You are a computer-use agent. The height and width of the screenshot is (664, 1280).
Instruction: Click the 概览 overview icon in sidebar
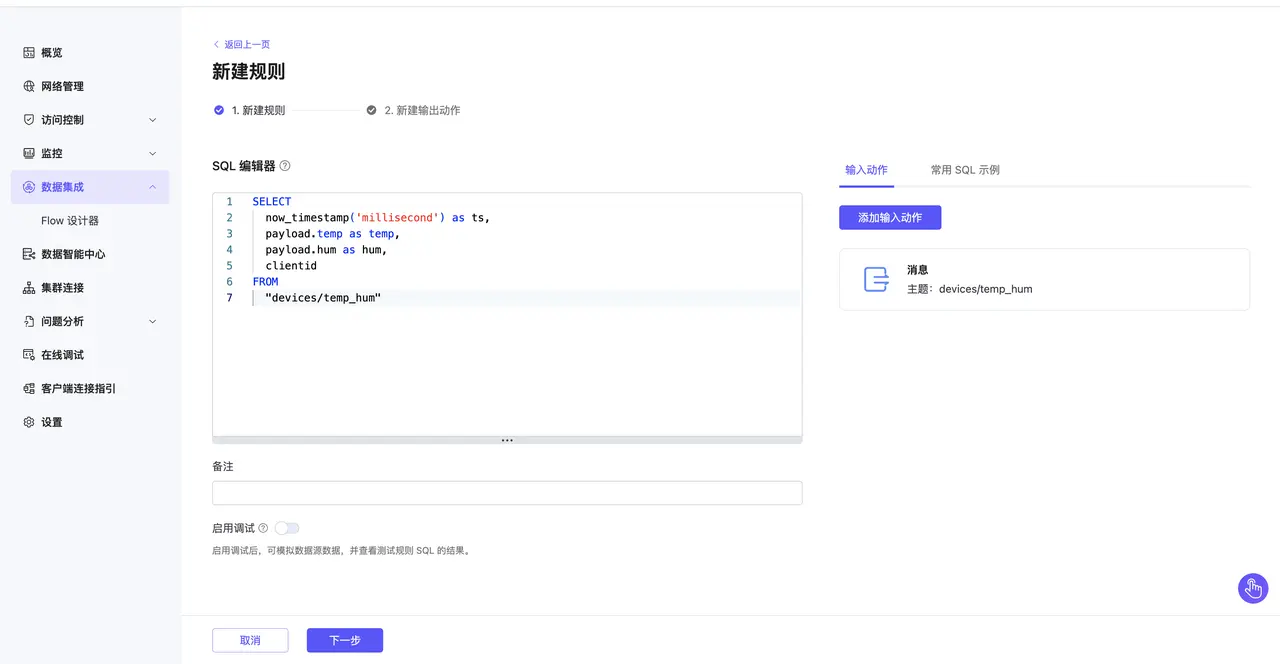(29, 53)
